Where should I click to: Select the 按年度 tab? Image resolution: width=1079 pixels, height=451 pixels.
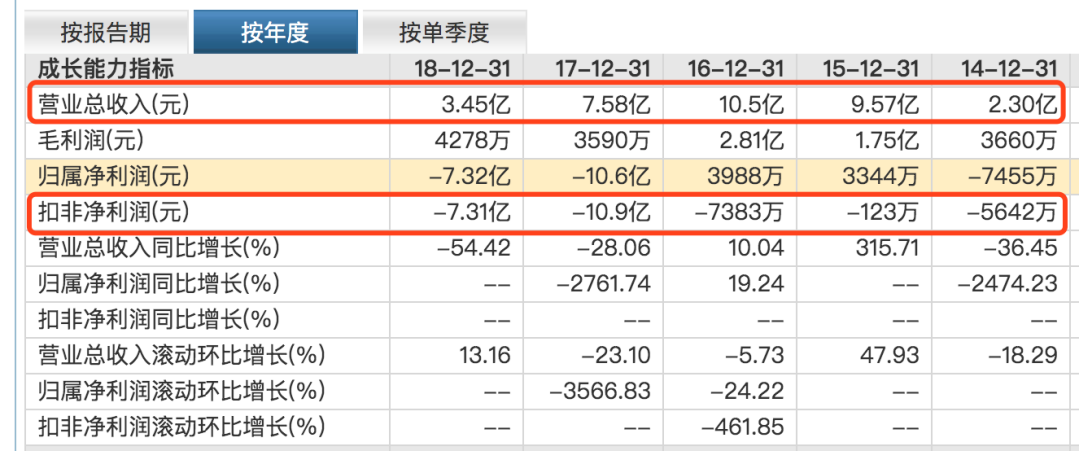click(x=274, y=33)
